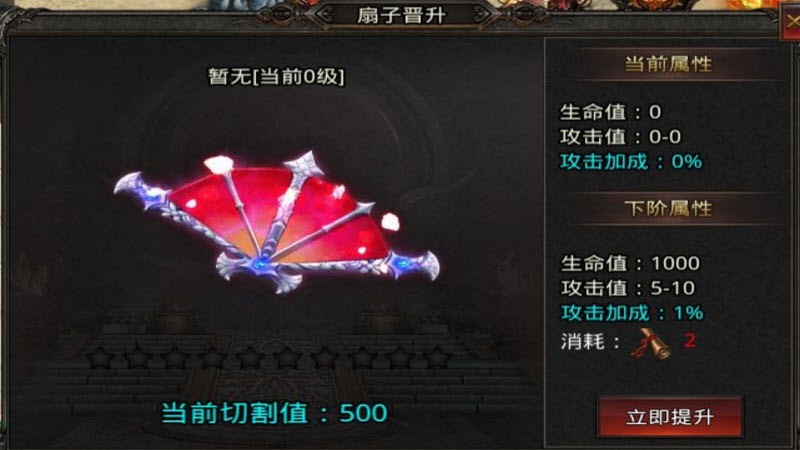This screenshot has height=450, width=800.
Task: Click the 扇子晋升 title banner
Action: point(401,15)
